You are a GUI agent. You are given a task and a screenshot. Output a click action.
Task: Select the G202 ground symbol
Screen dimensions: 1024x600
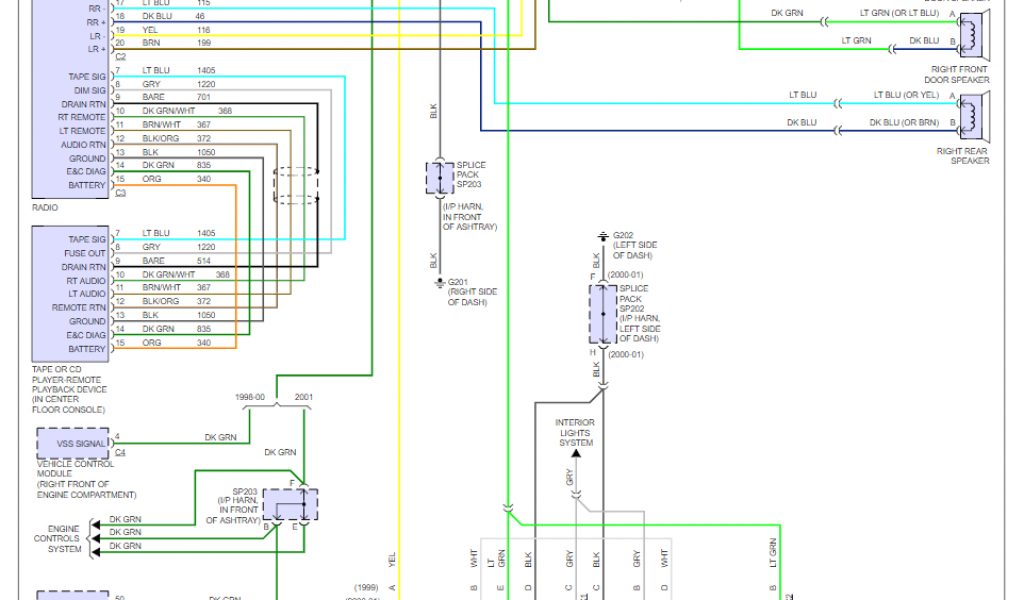(x=602, y=237)
